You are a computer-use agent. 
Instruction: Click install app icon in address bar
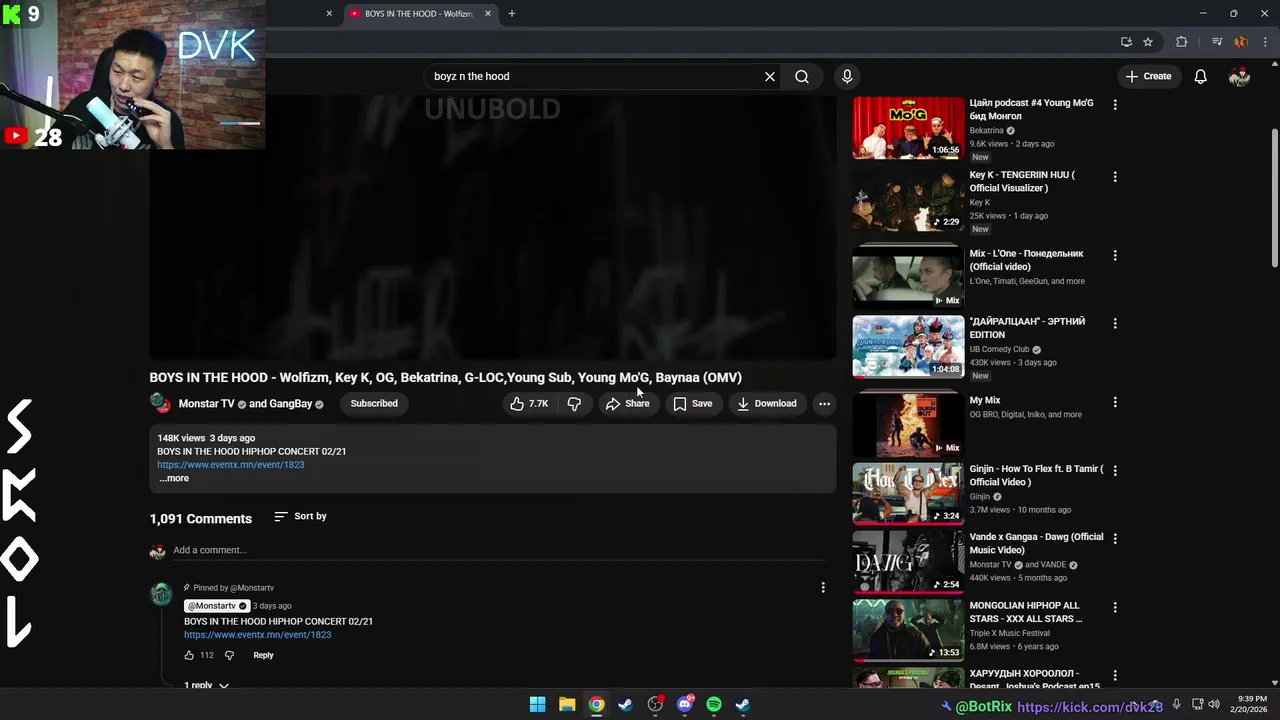pos(1126,42)
